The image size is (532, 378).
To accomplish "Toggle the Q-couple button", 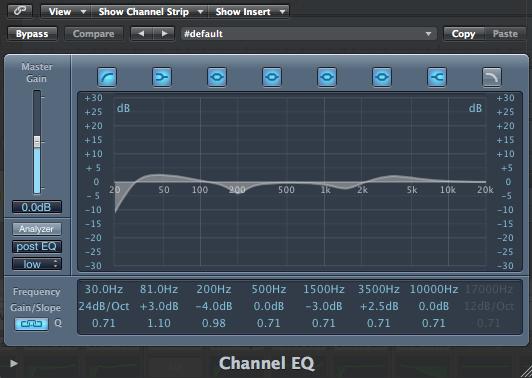I will [x=32, y=324].
